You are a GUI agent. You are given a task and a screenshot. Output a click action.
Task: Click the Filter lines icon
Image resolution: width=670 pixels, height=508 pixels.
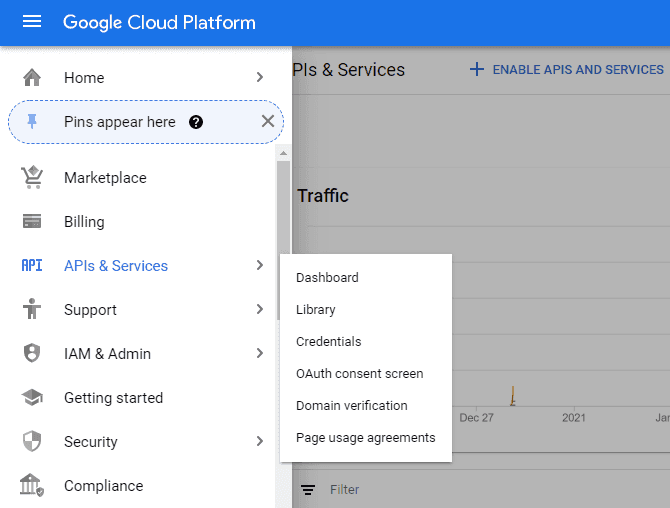point(308,490)
